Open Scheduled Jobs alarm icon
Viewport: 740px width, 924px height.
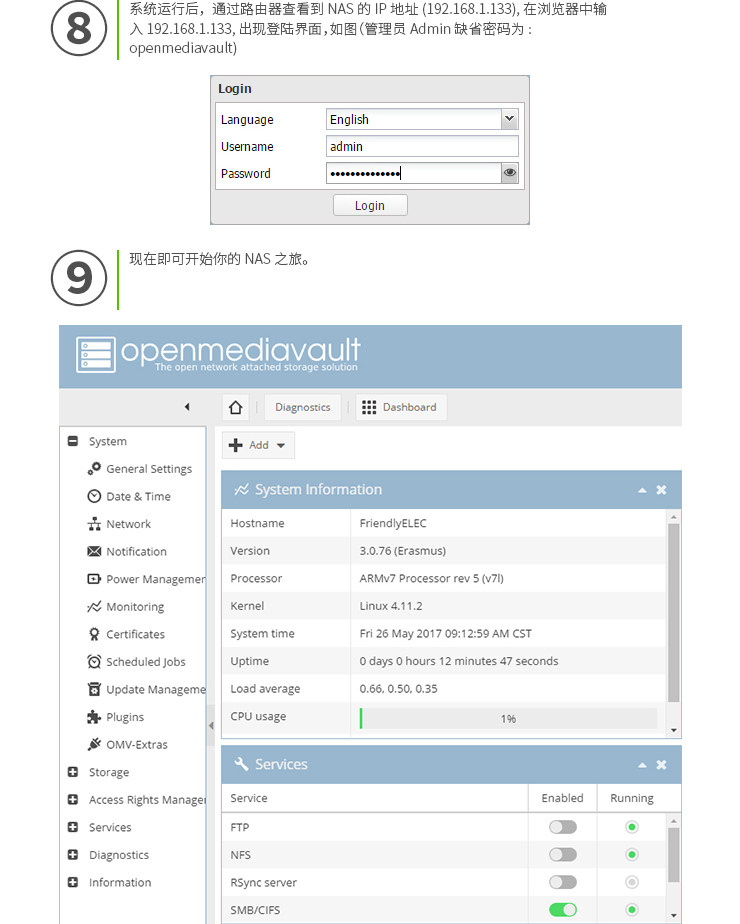click(x=94, y=661)
